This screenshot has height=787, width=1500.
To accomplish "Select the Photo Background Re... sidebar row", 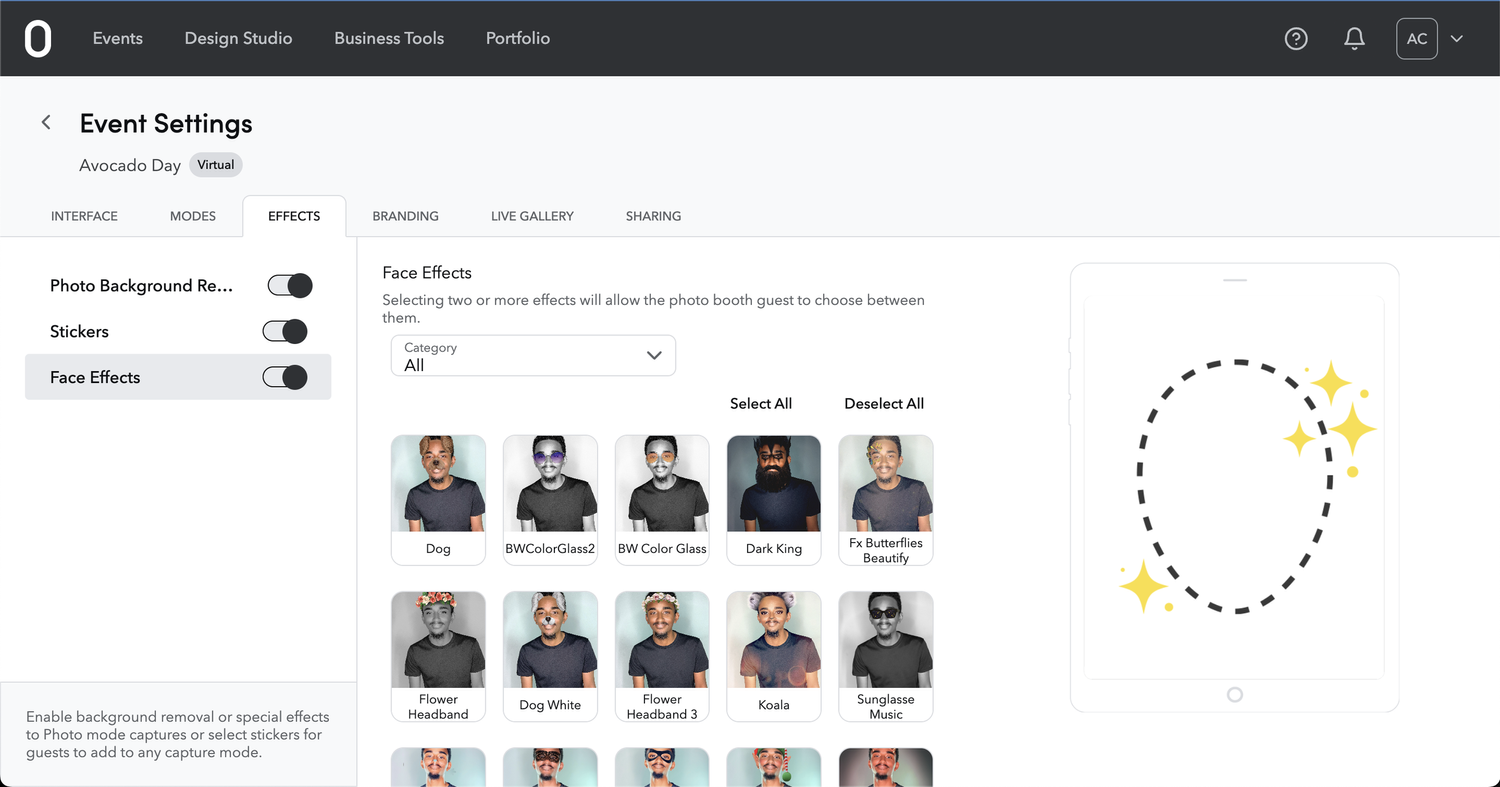I will (178, 286).
